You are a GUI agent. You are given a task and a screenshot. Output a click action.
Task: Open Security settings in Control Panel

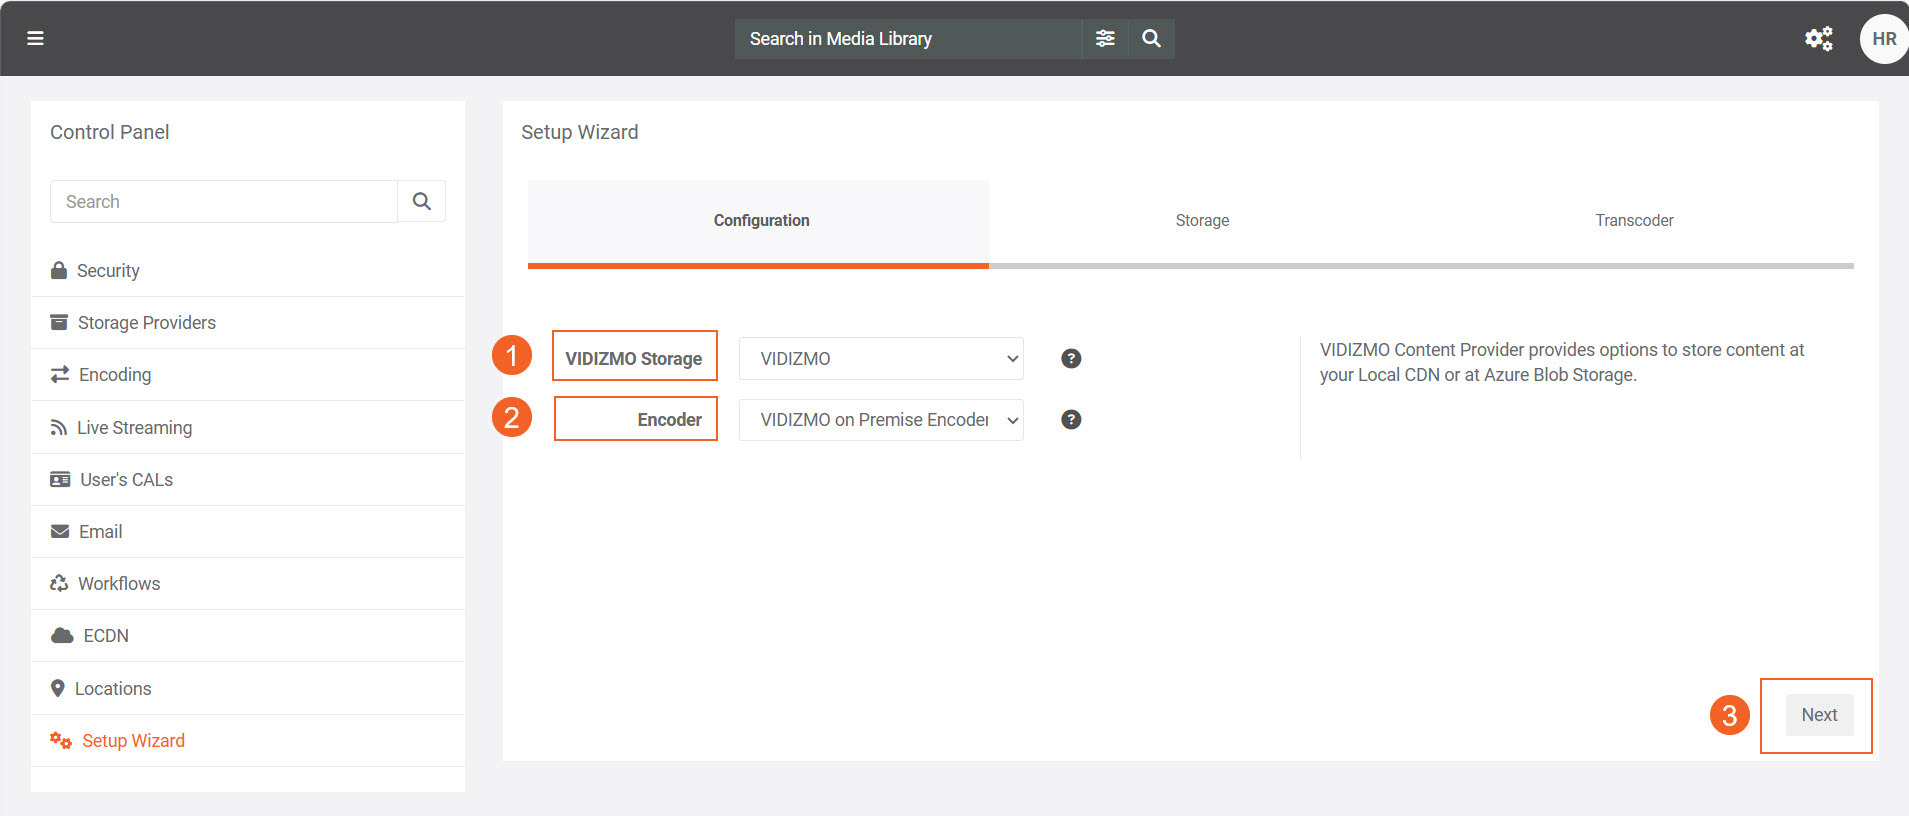108,271
